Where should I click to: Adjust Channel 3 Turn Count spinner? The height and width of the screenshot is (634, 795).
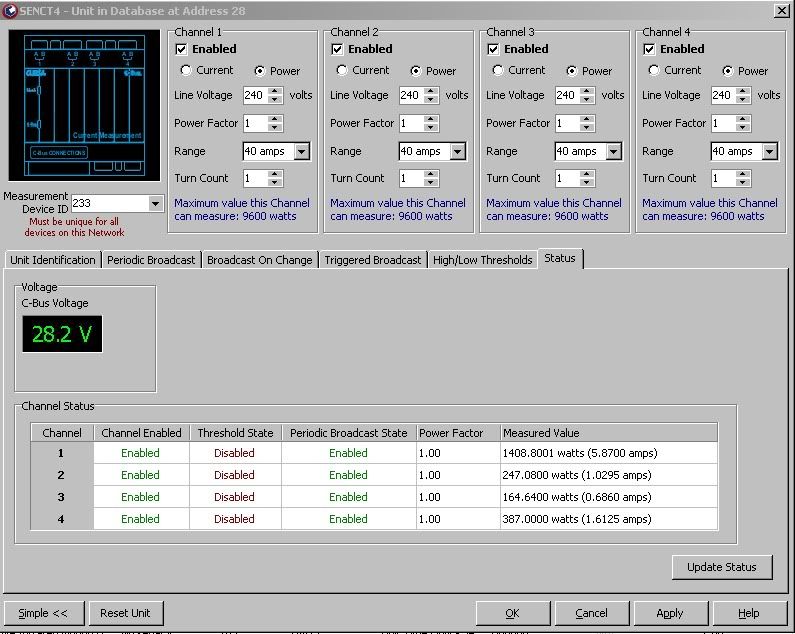tap(587, 179)
